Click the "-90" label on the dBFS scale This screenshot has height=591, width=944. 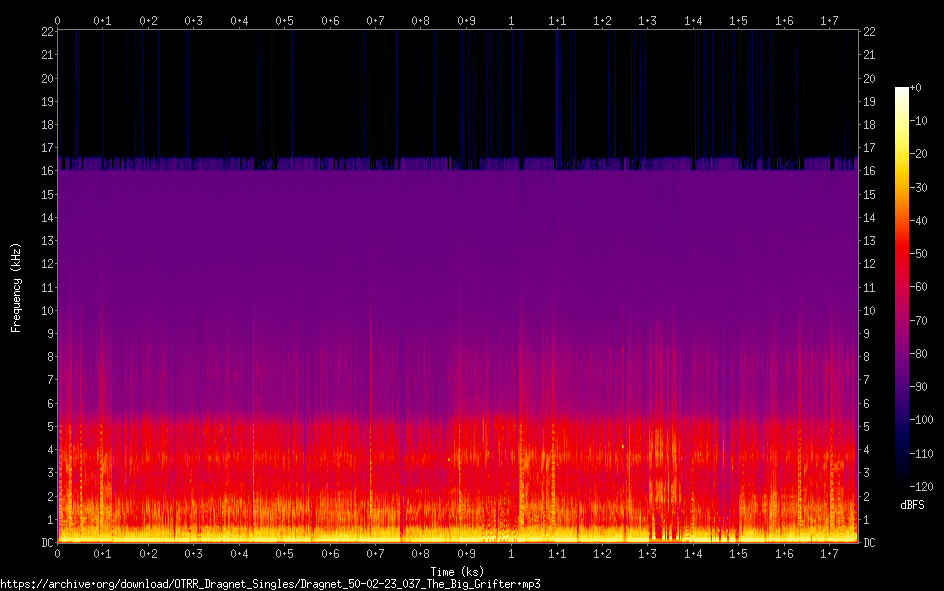click(x=924, y=386)
